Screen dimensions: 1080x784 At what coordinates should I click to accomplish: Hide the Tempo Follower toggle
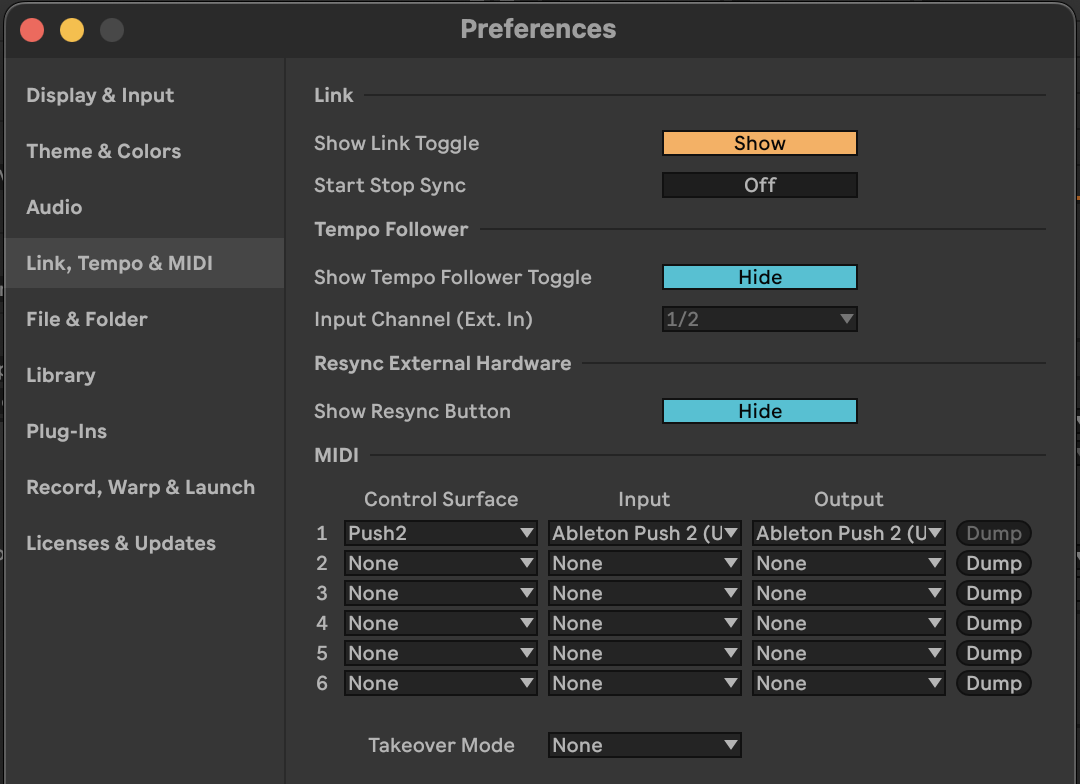click(759, 277)
